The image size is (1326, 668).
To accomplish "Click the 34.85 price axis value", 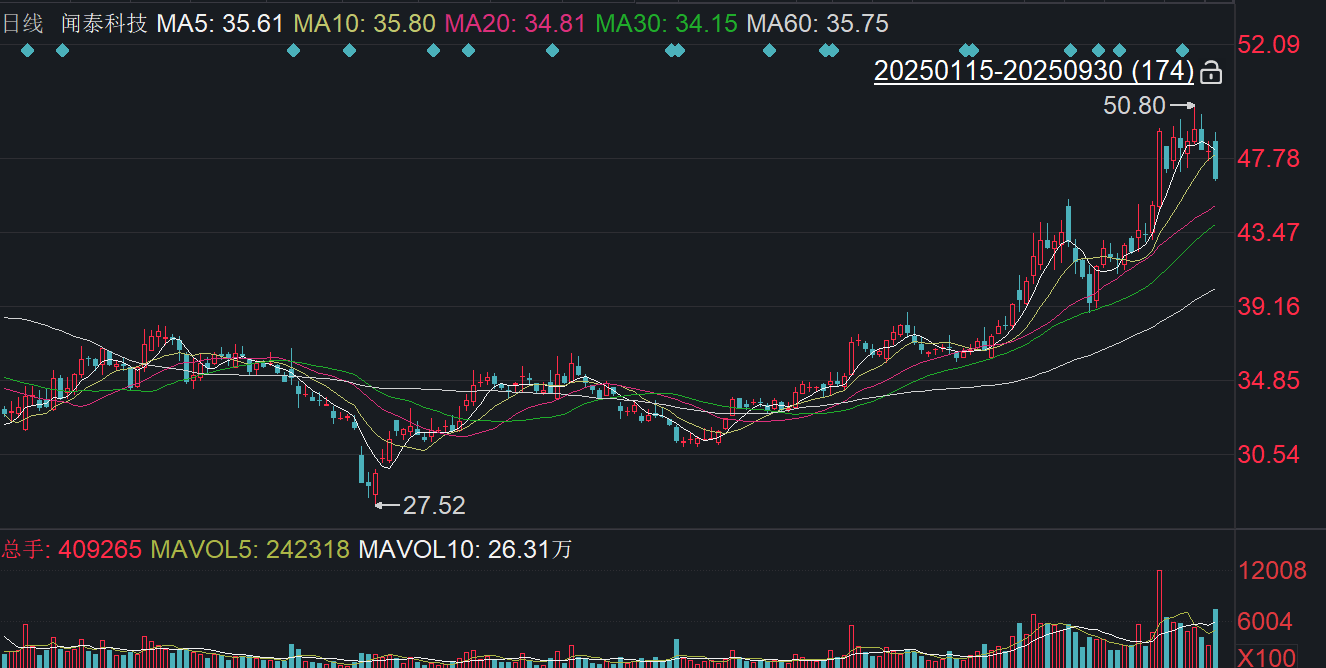I will (1270, 380).
